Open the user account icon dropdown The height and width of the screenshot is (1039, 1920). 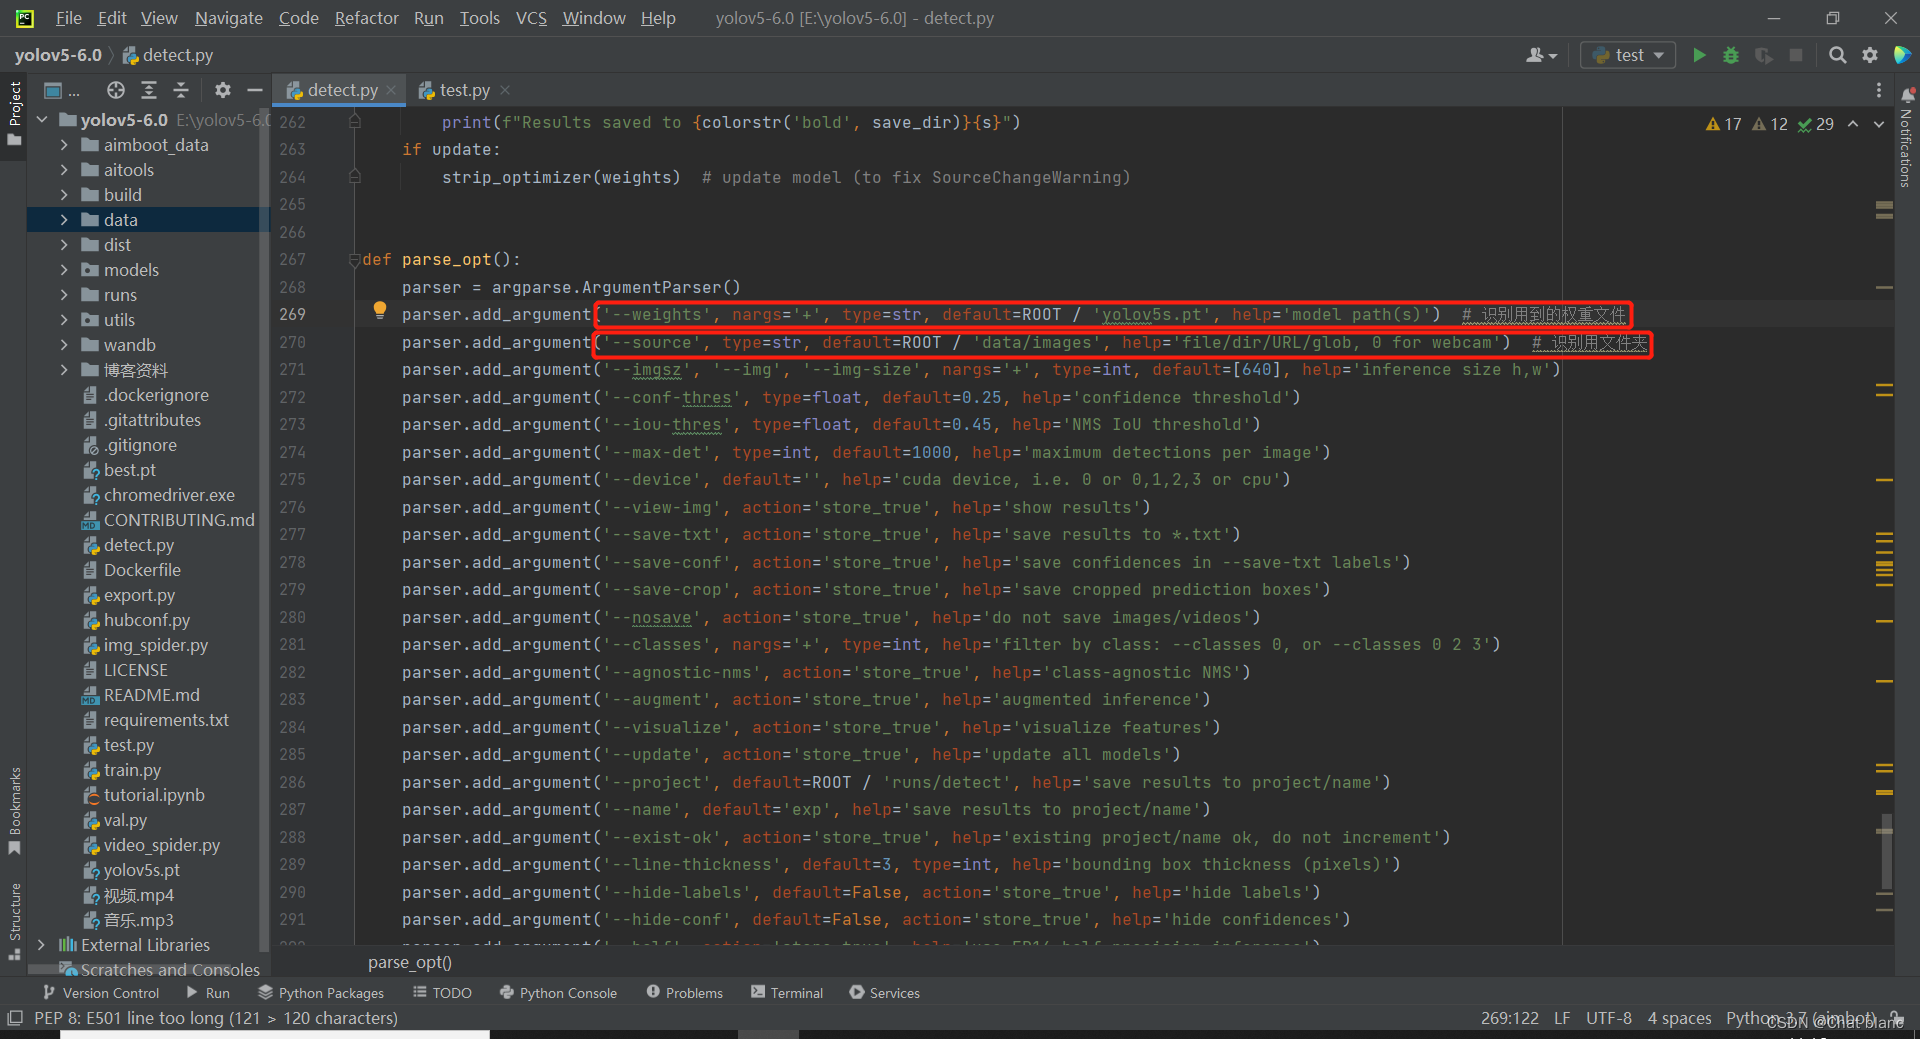click(1541, 55)
